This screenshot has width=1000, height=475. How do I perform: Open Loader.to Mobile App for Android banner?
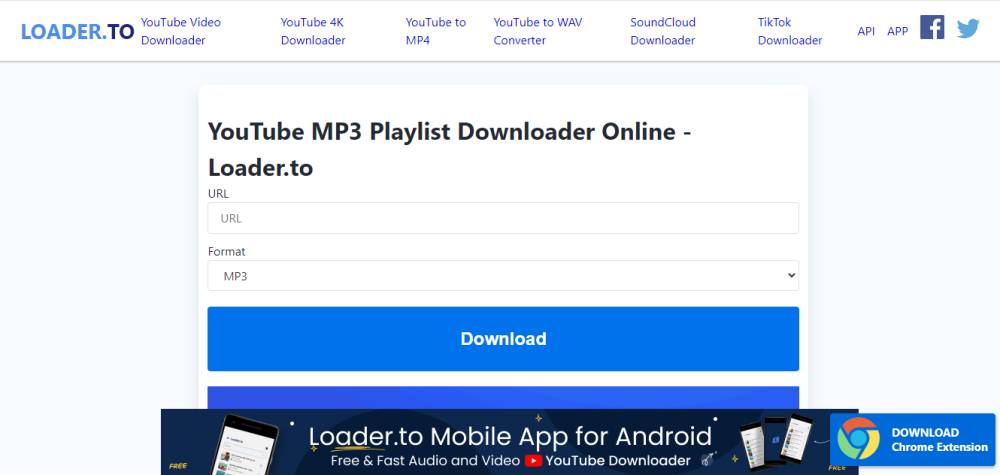[x=510, y=442]
